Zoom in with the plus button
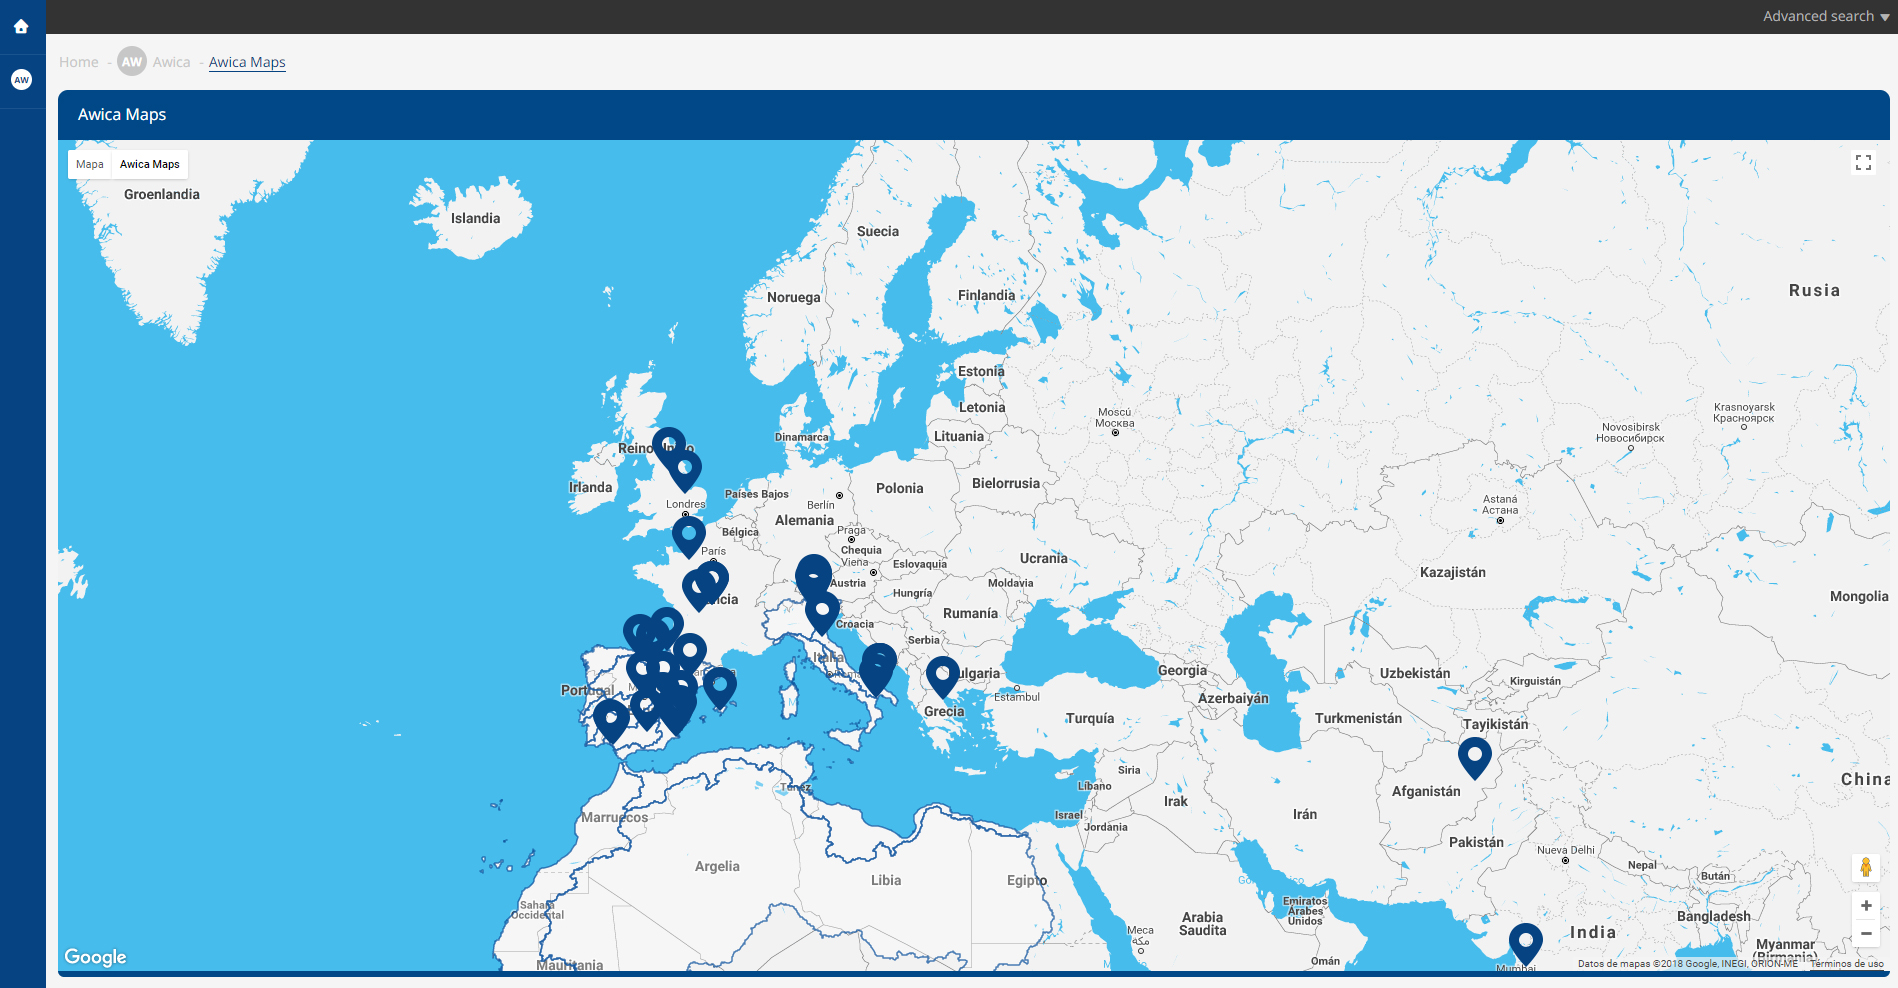Image resolution: width=1898 pixels, height=988 pixels. [x=1865, y=906]
